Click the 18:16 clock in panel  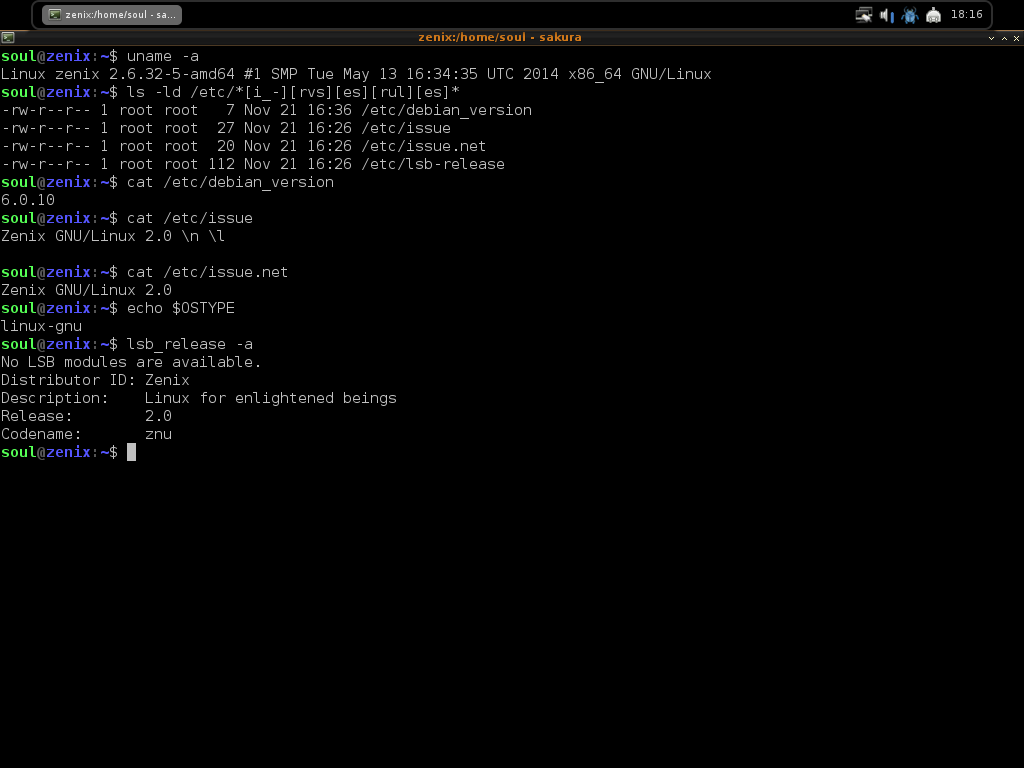[967, 14]
